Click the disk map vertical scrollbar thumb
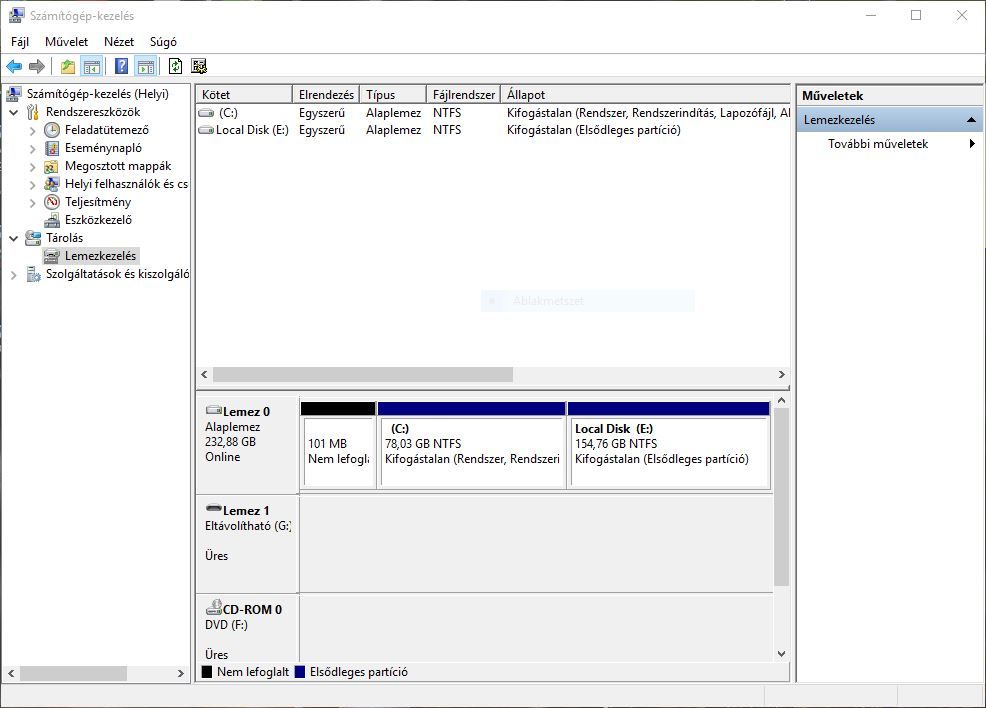Screen dimensions: 986x708 pyautogui.click(x=782, y=497)
